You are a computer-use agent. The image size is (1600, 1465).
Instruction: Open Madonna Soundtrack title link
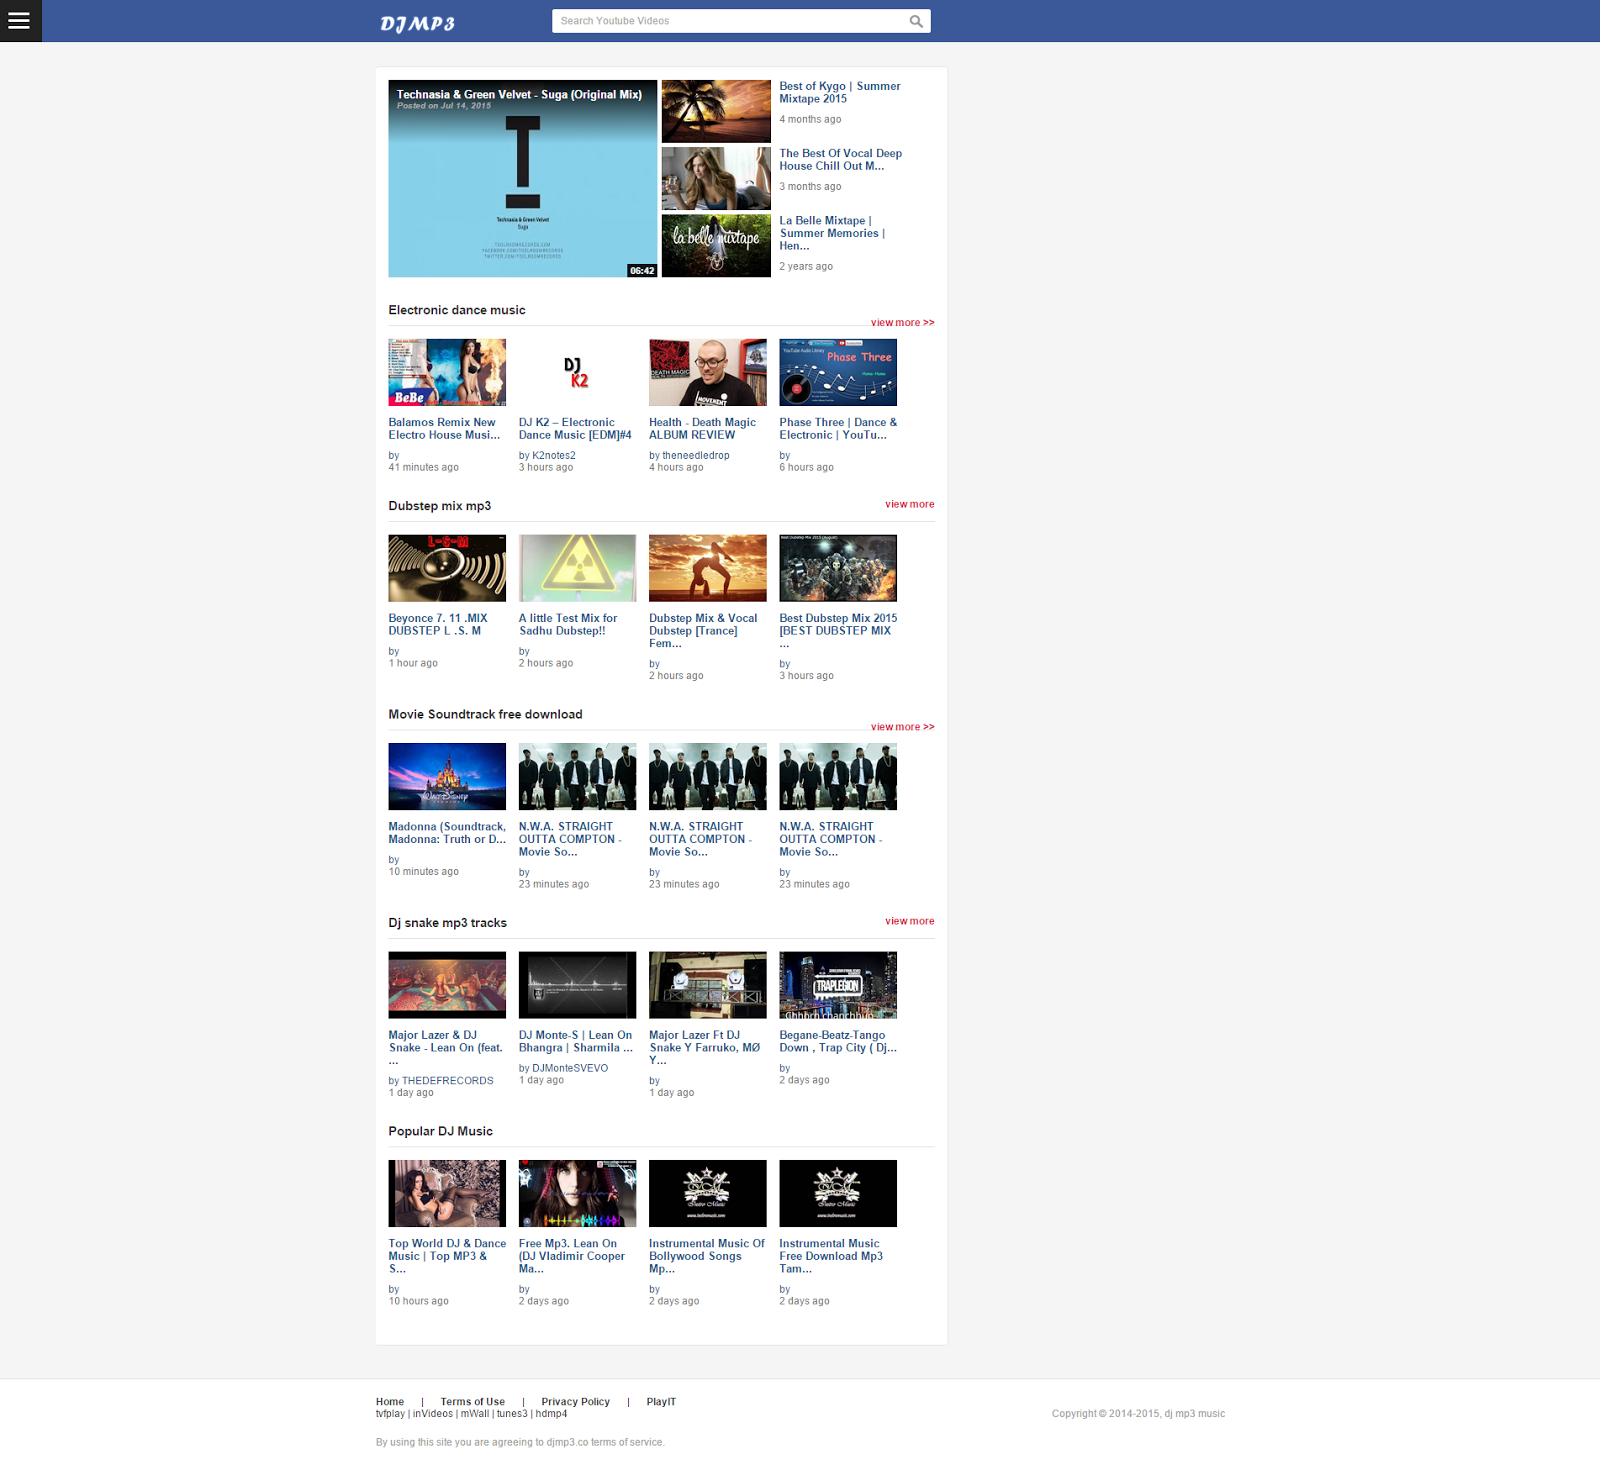pyautogui.click(x=447, y=832)
